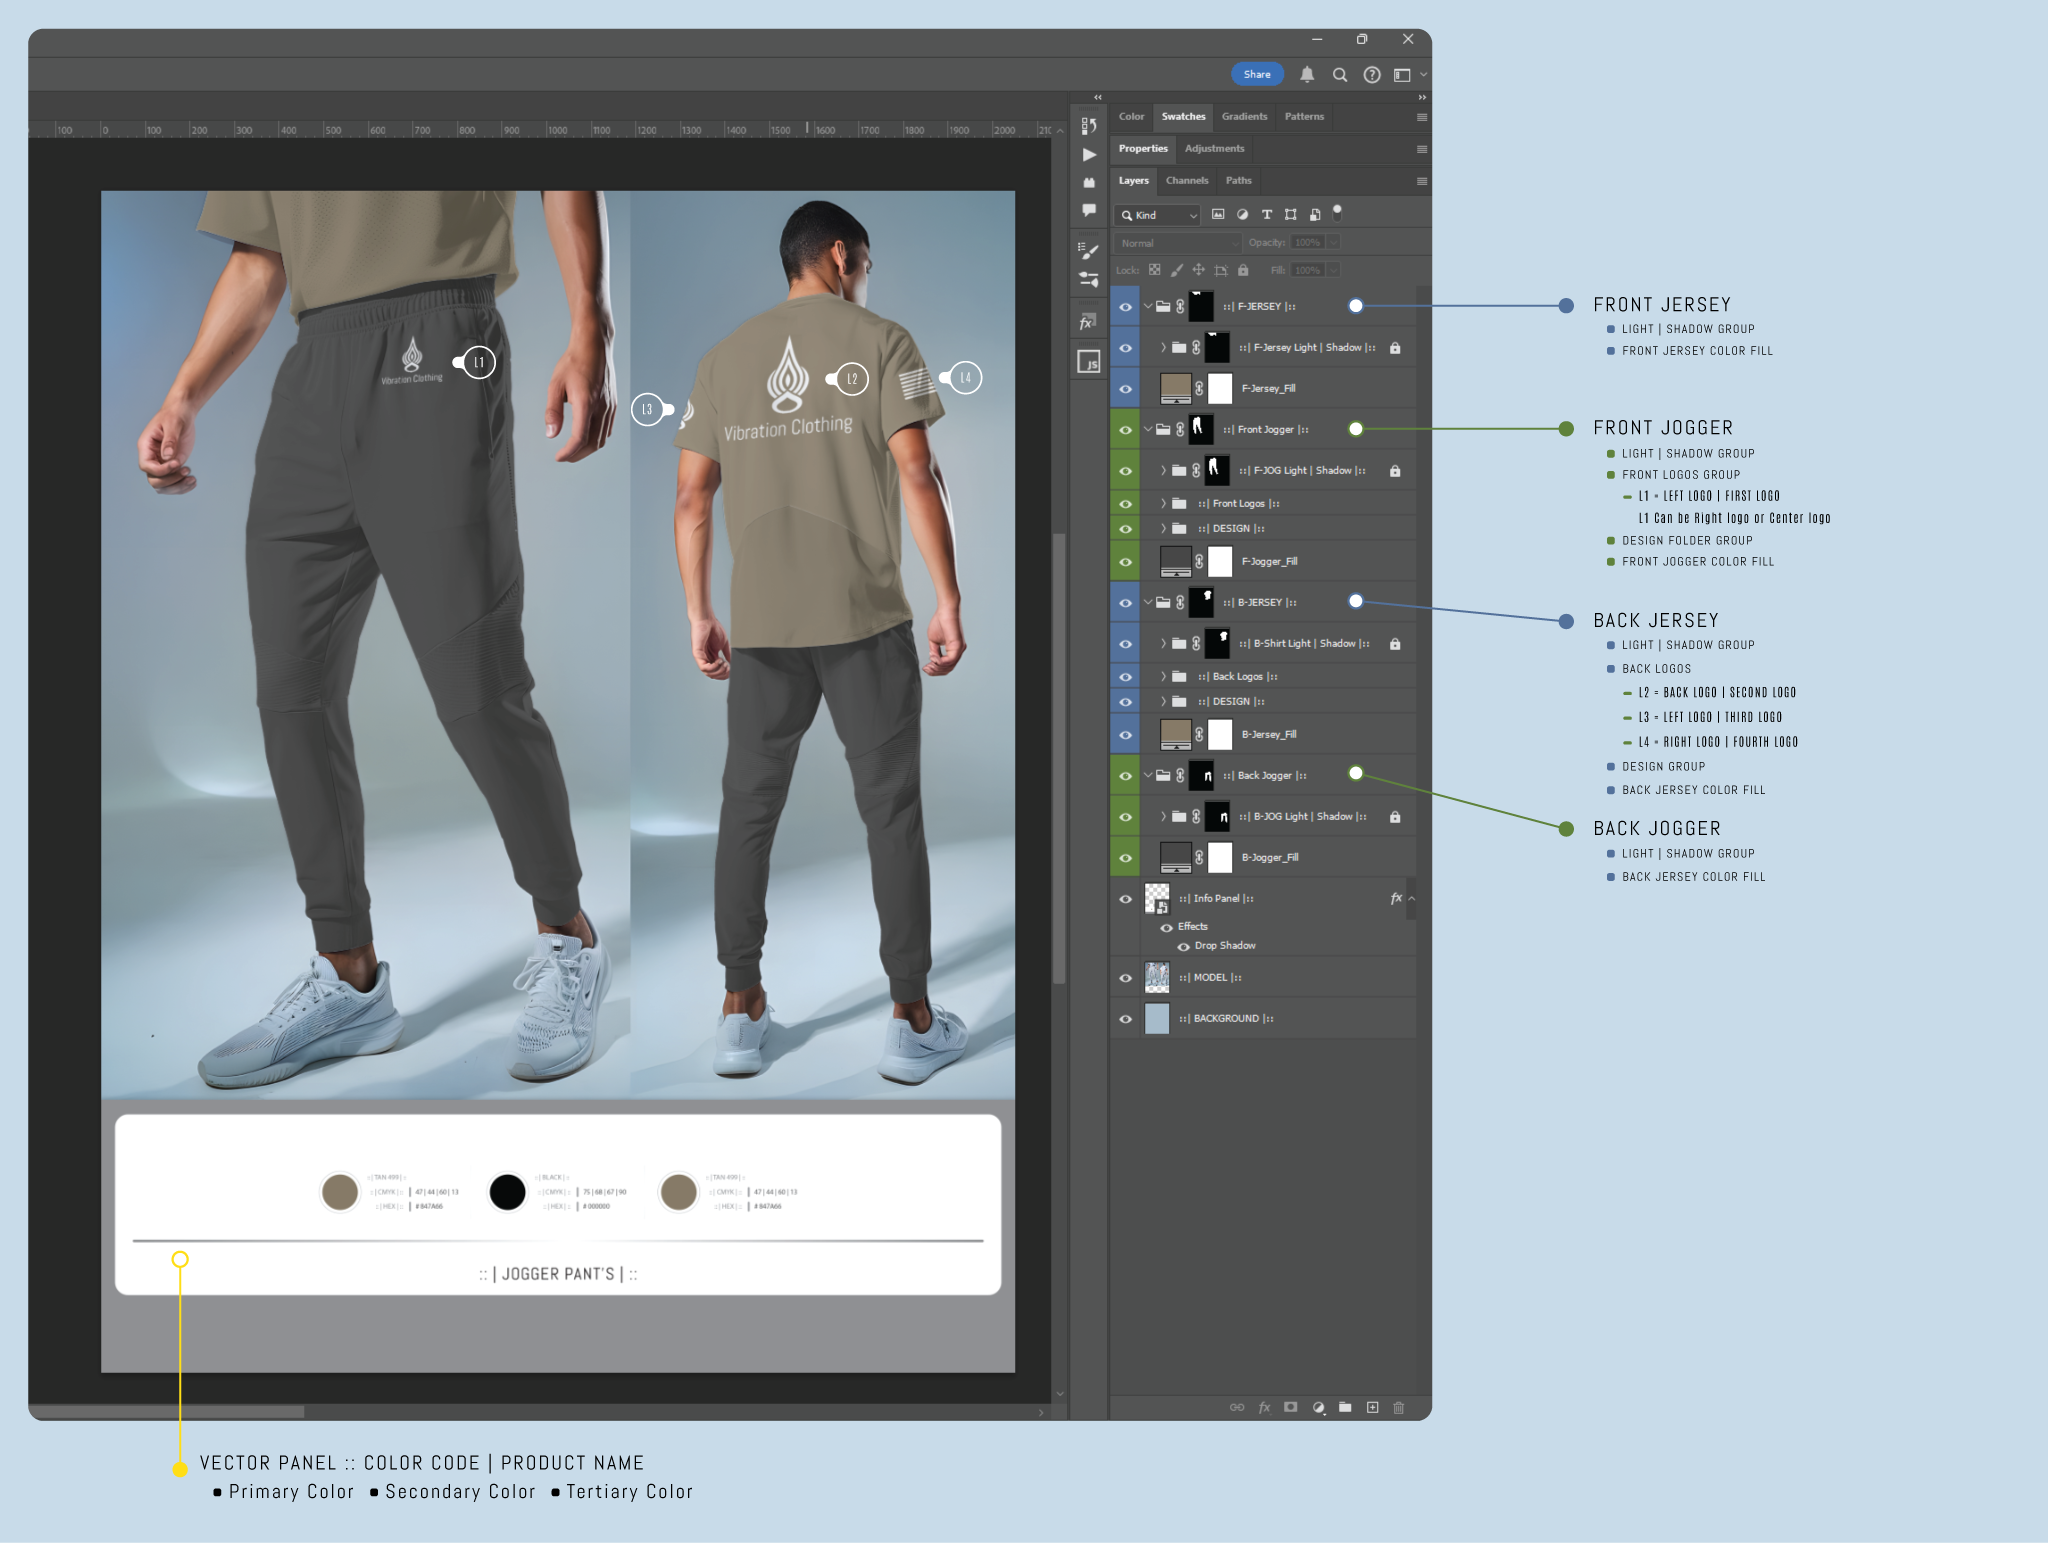The width and height of the screenshot is (2048, 1543).
Task: Hide the BACKGROUND layer
Action: tap(1125, 1019)
